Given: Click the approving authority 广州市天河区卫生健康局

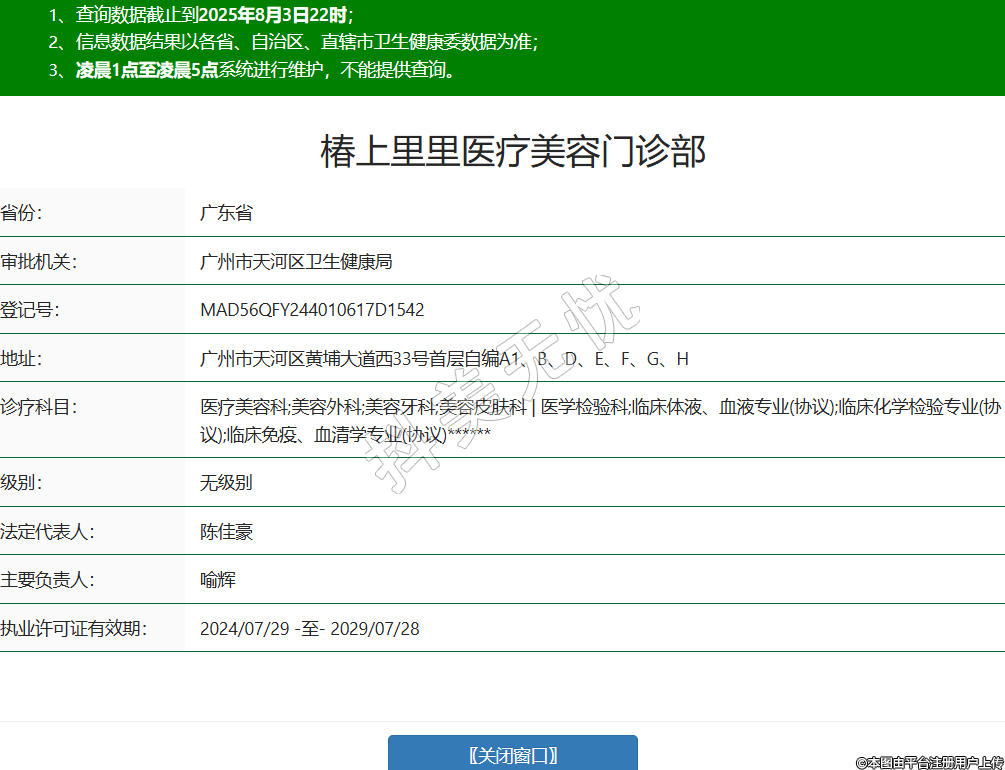Looking at the screenshot, I should click(296, 262).
